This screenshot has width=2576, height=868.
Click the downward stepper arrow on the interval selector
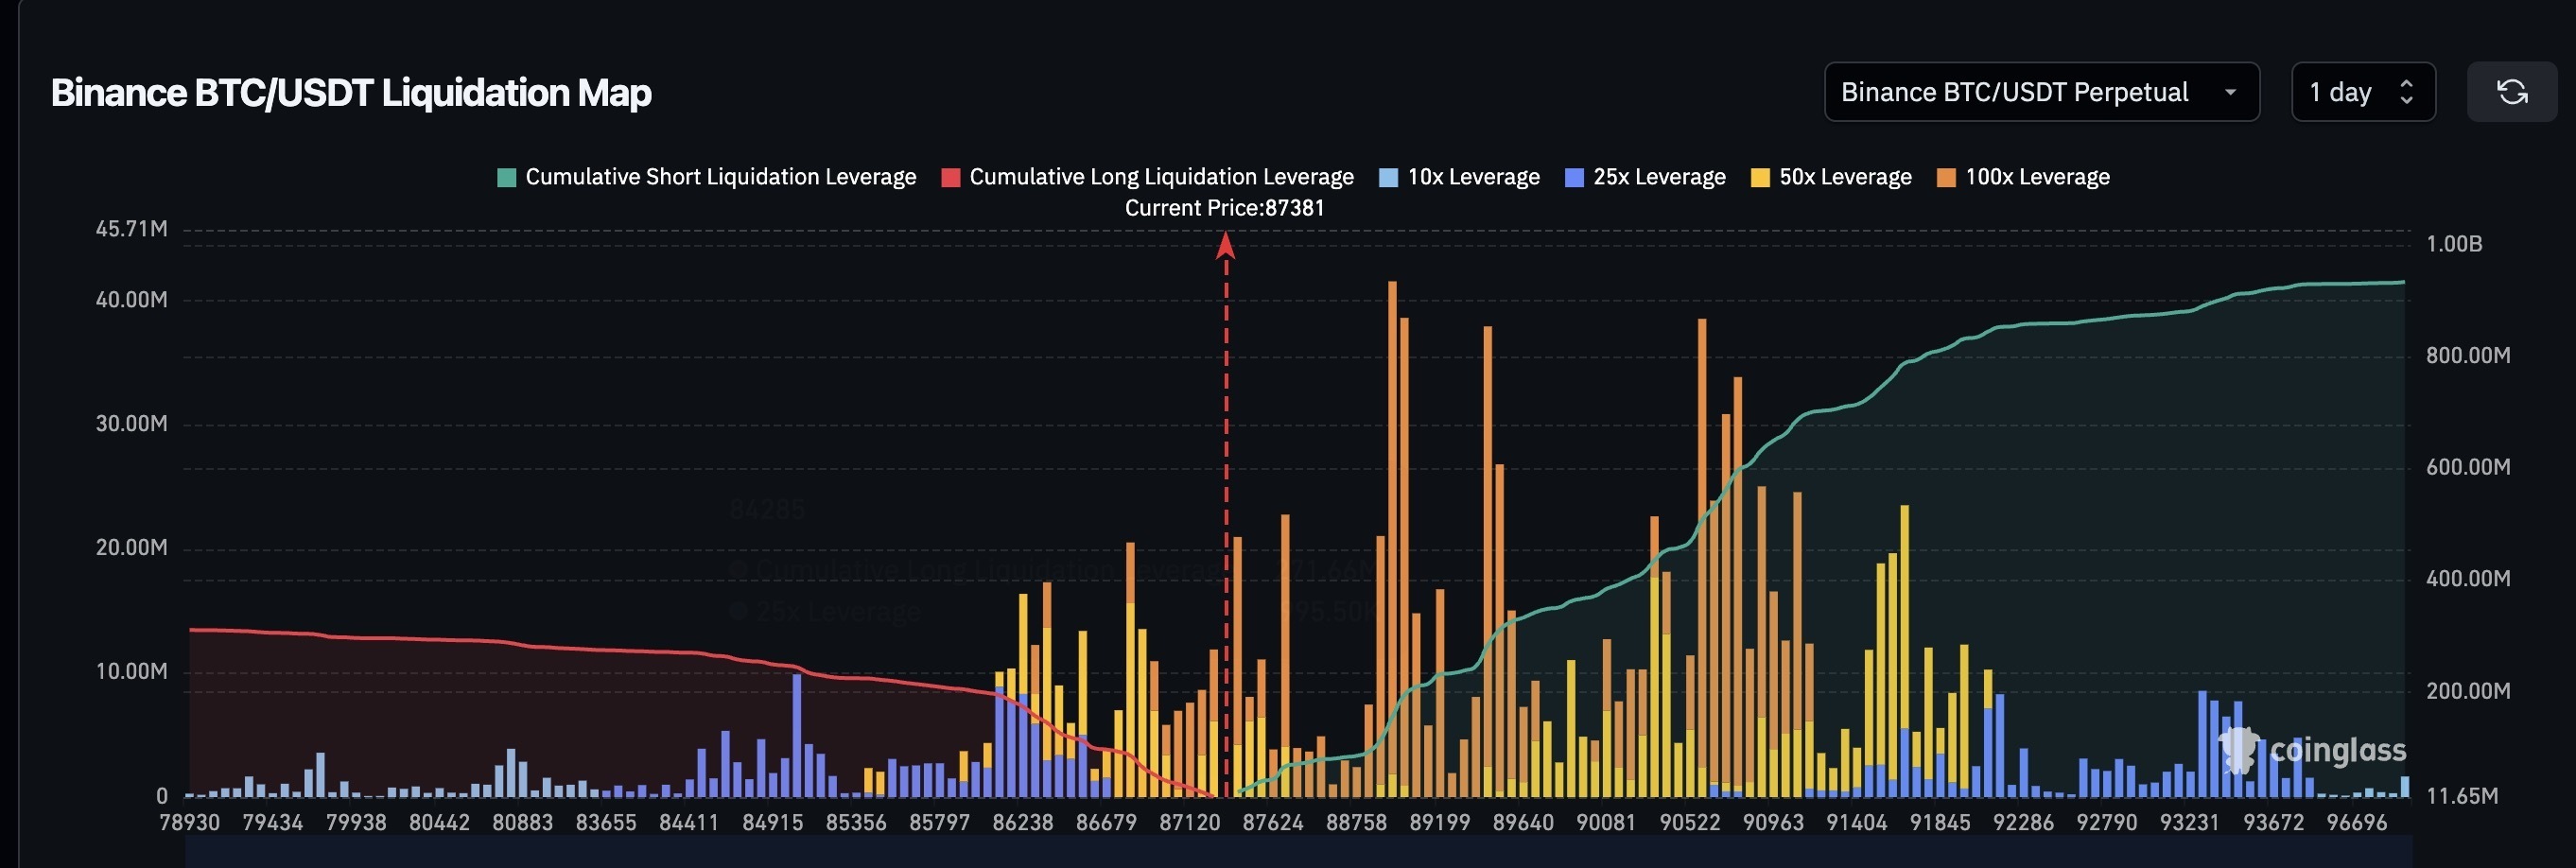tap(2407, 100)
